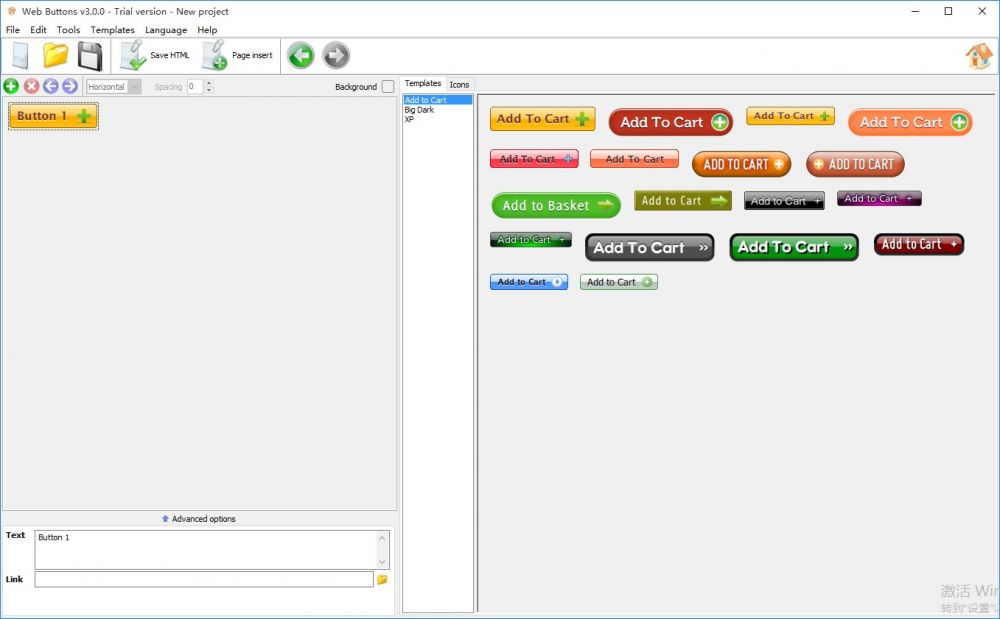This screenshot has width=1000, height=619.
Task: Enable the Background checkbox
Action: pyautogui.click(x=388, y=87)
